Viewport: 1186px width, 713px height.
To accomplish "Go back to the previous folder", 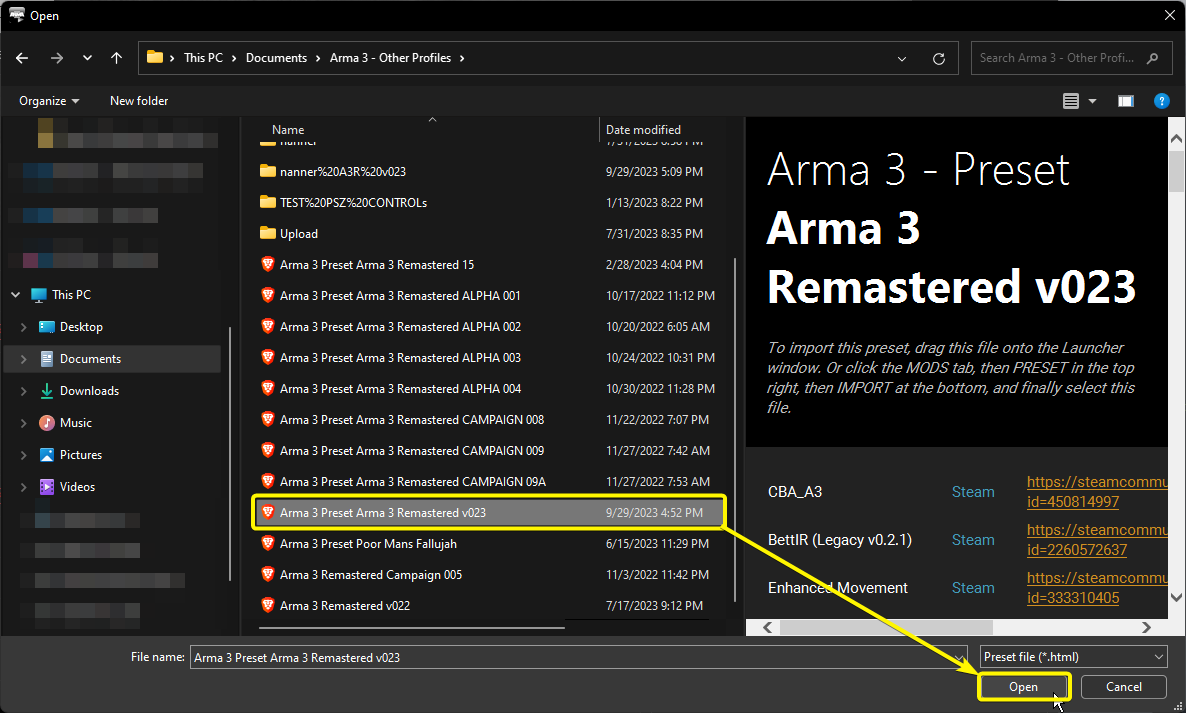I will (x=22, y=58).
